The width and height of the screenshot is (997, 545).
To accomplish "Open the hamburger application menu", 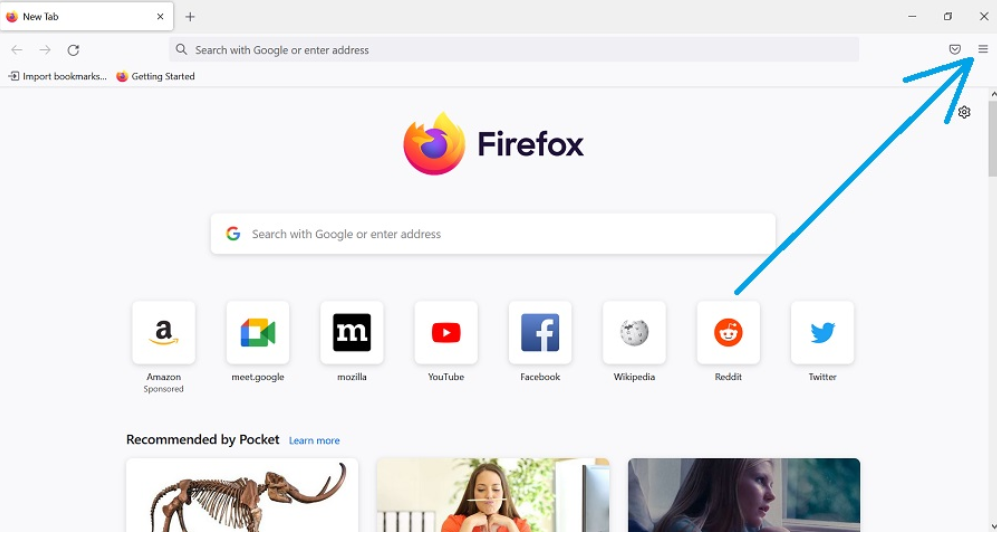I will pyautogui.click(x=982, y=50).
